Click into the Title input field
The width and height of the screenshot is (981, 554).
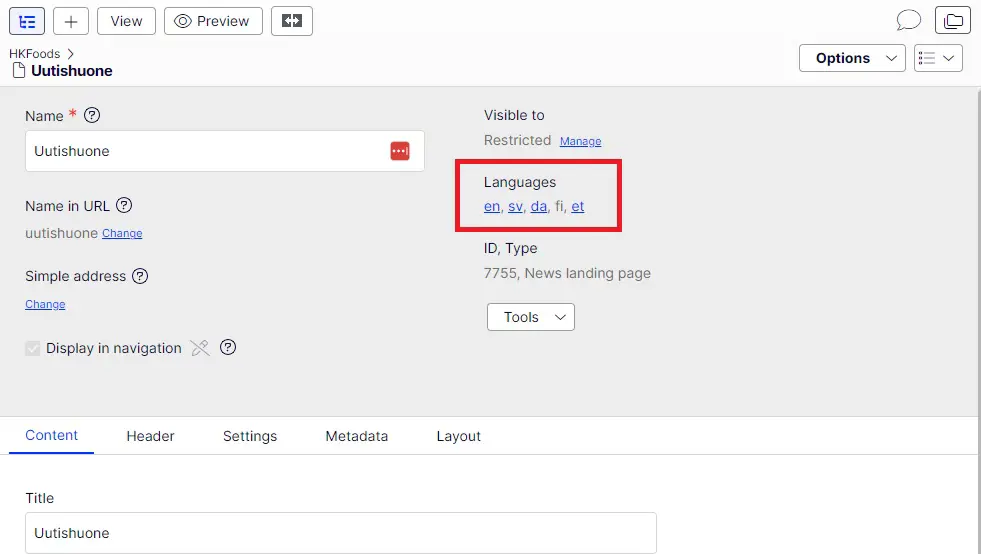click(x=340, y=533)
